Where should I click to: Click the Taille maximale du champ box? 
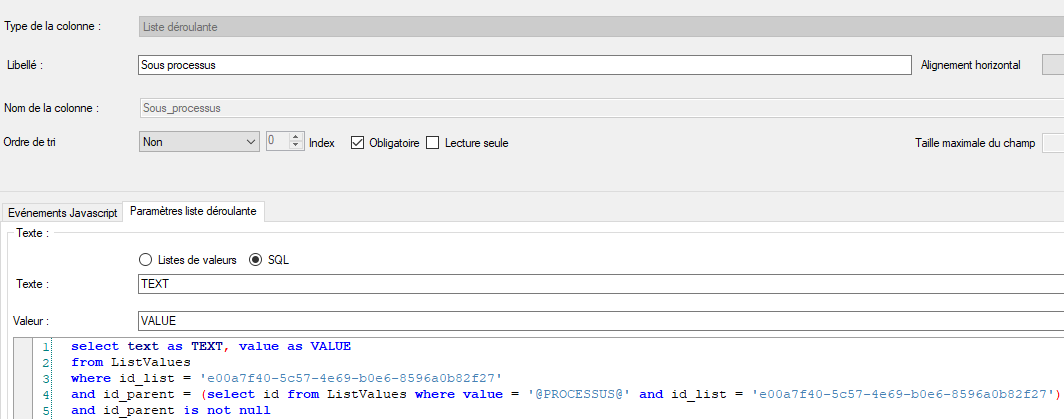point(1052,143)
